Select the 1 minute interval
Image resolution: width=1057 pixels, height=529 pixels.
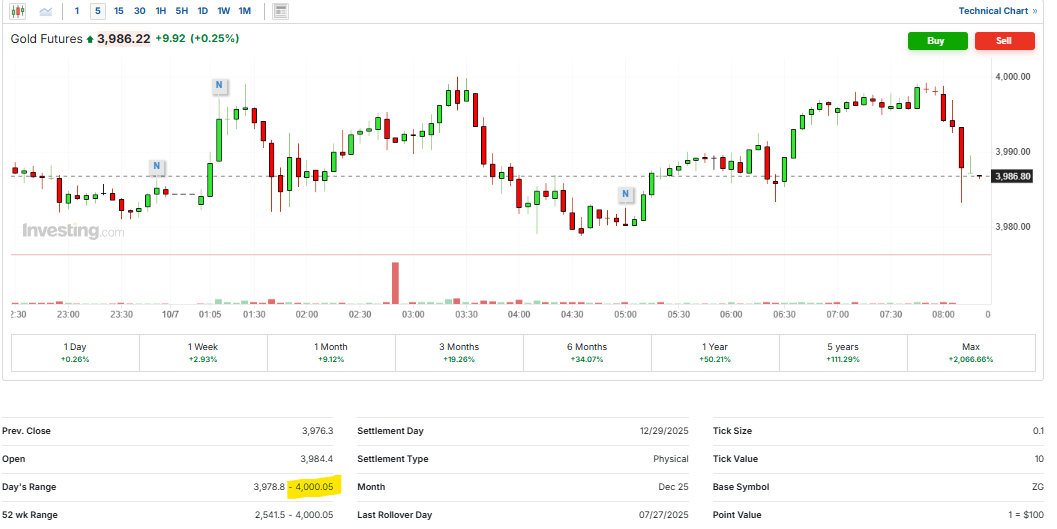[77, 11]
